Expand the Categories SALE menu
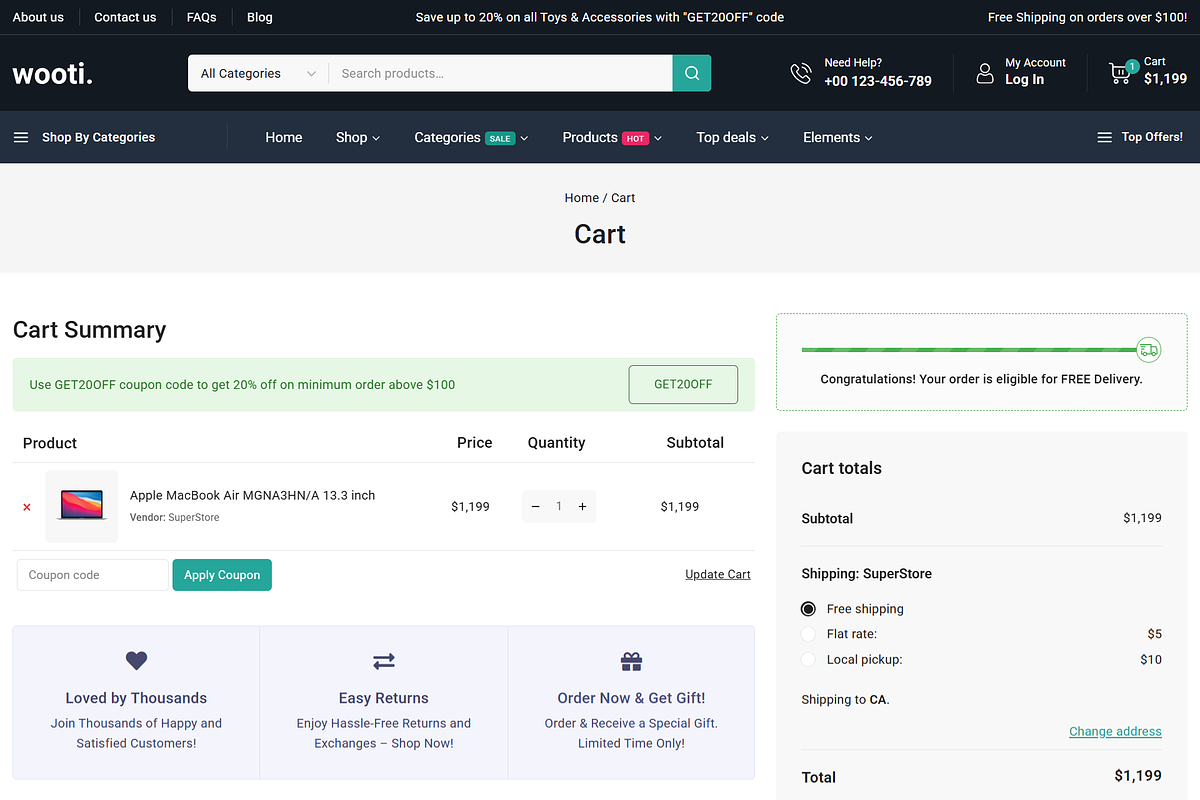 471,138
